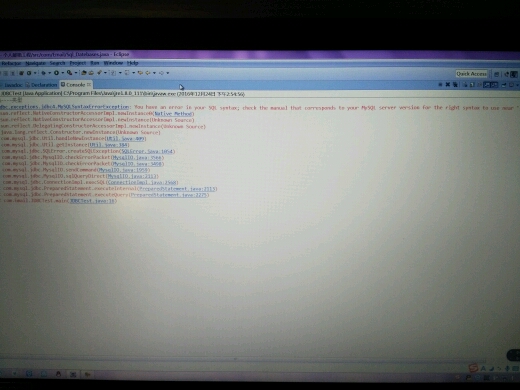
Task: Click the Display Selected Console icon
Action: pos(511,85)
